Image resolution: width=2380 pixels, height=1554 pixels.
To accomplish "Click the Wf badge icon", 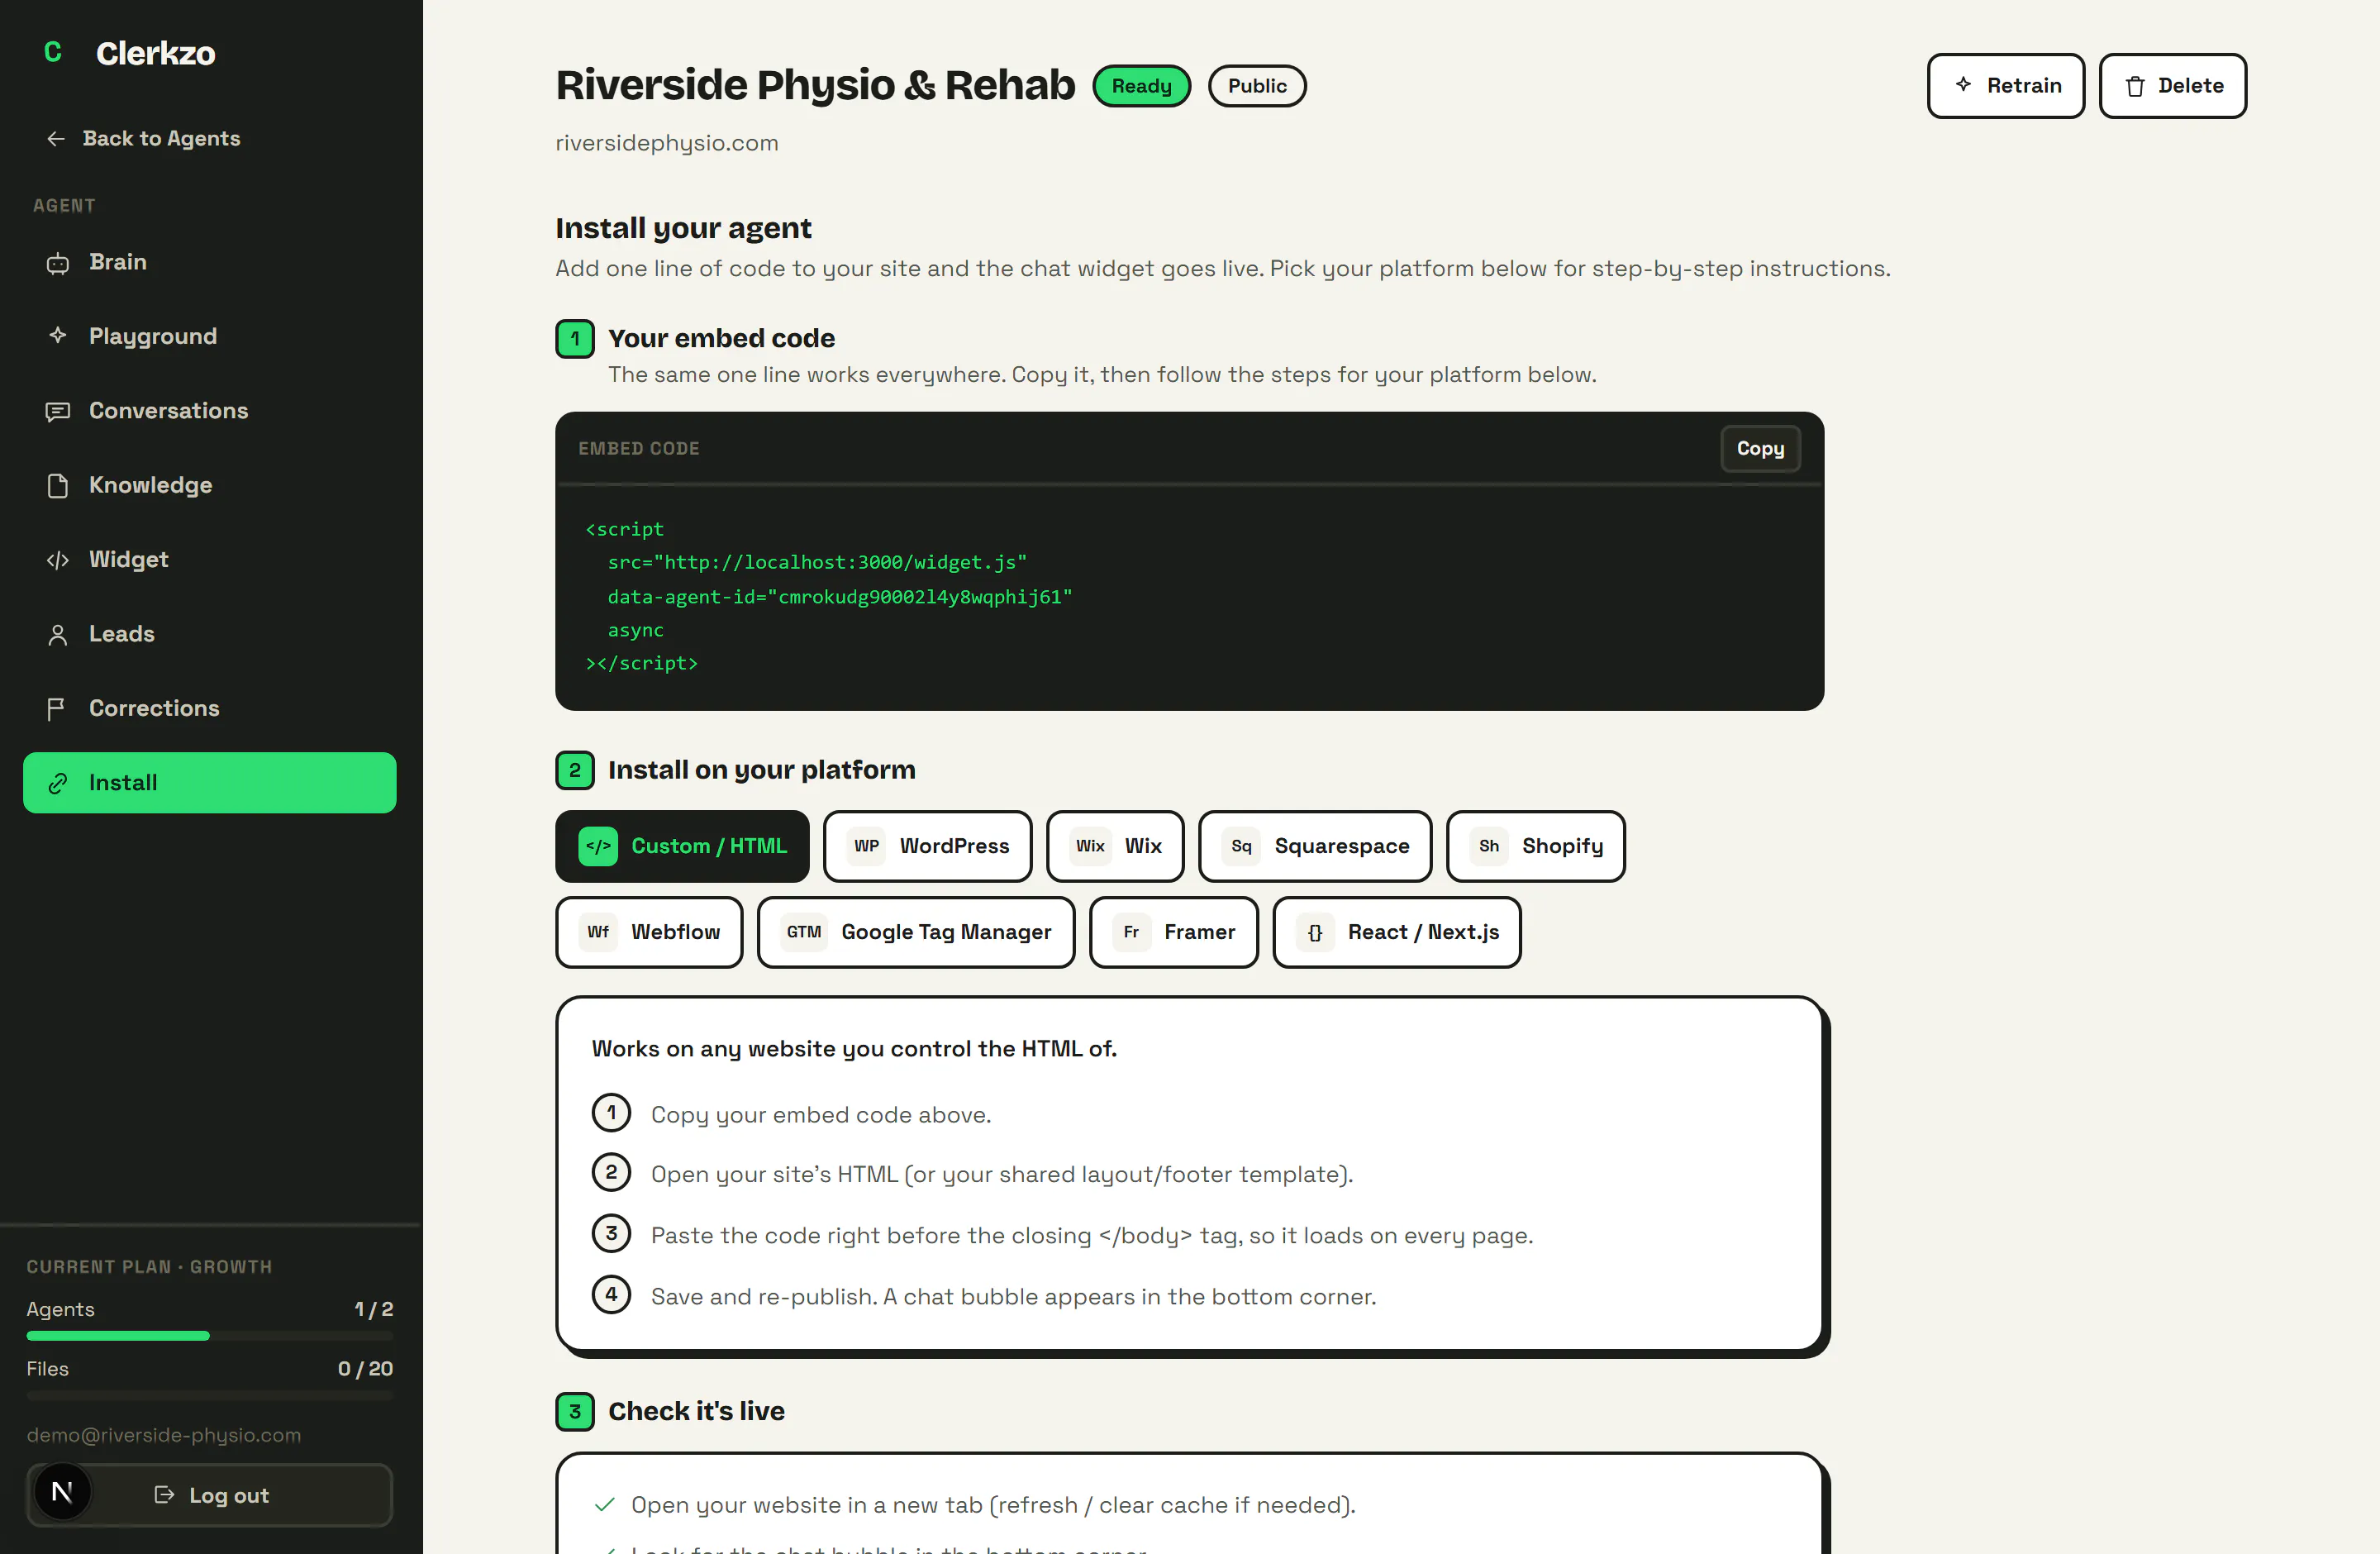I will click(x=598, y=932).
